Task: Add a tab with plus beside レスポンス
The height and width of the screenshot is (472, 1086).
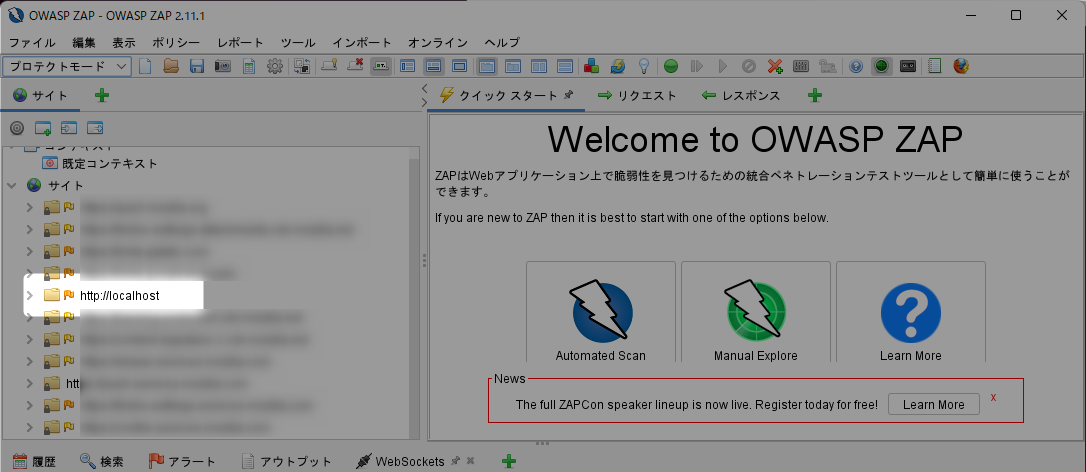Action: pyautogui.click(x=814, y=96)
